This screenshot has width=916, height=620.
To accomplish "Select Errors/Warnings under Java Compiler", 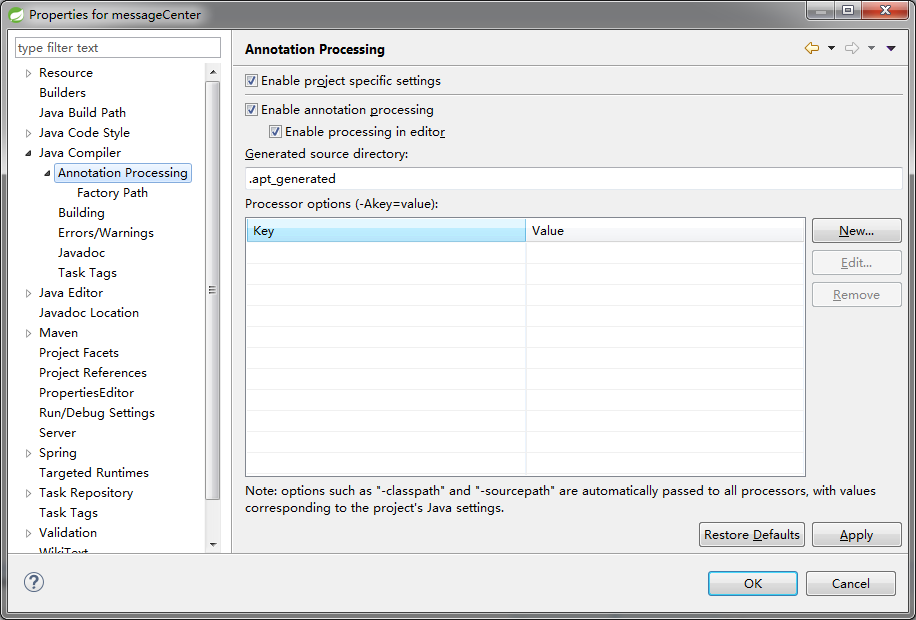I will pos(106,233).
